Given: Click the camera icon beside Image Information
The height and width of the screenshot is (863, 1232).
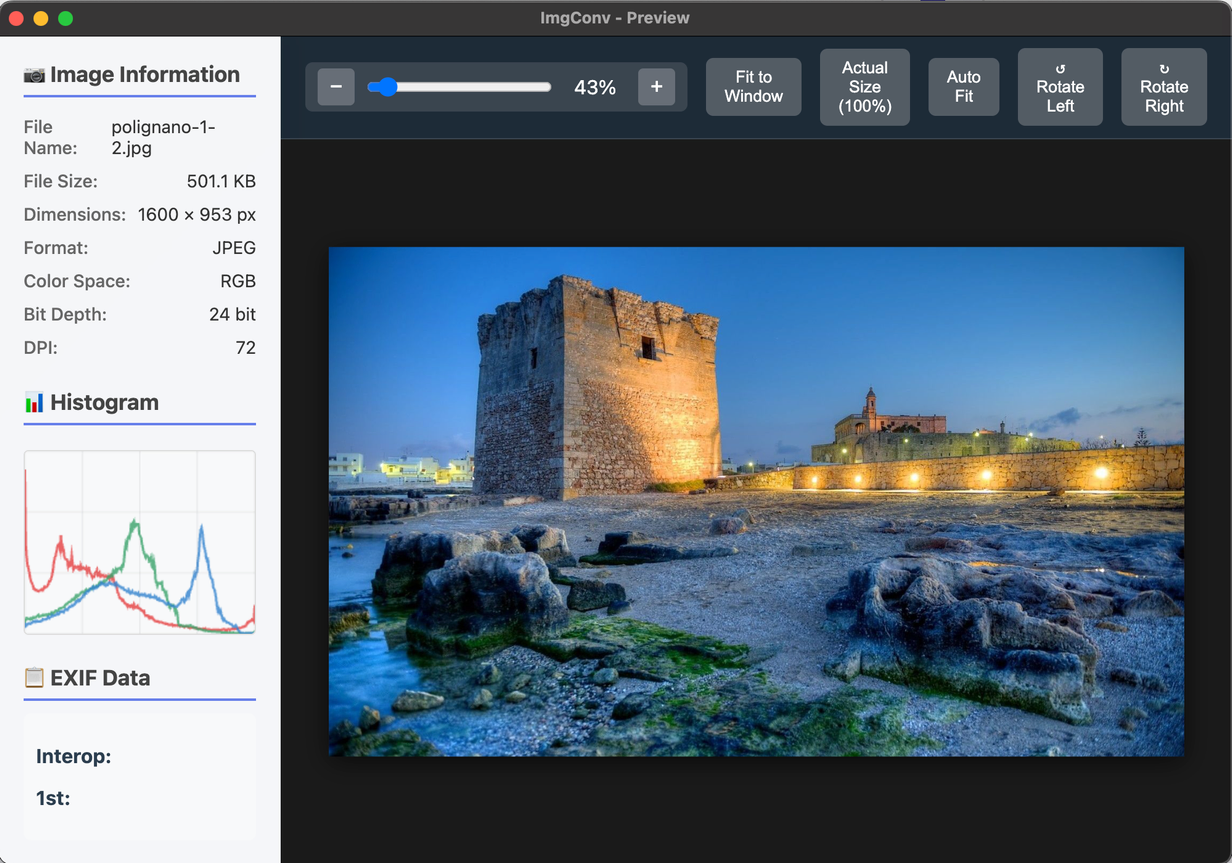Looking at the screenshot, I should (x=35, y=75).
